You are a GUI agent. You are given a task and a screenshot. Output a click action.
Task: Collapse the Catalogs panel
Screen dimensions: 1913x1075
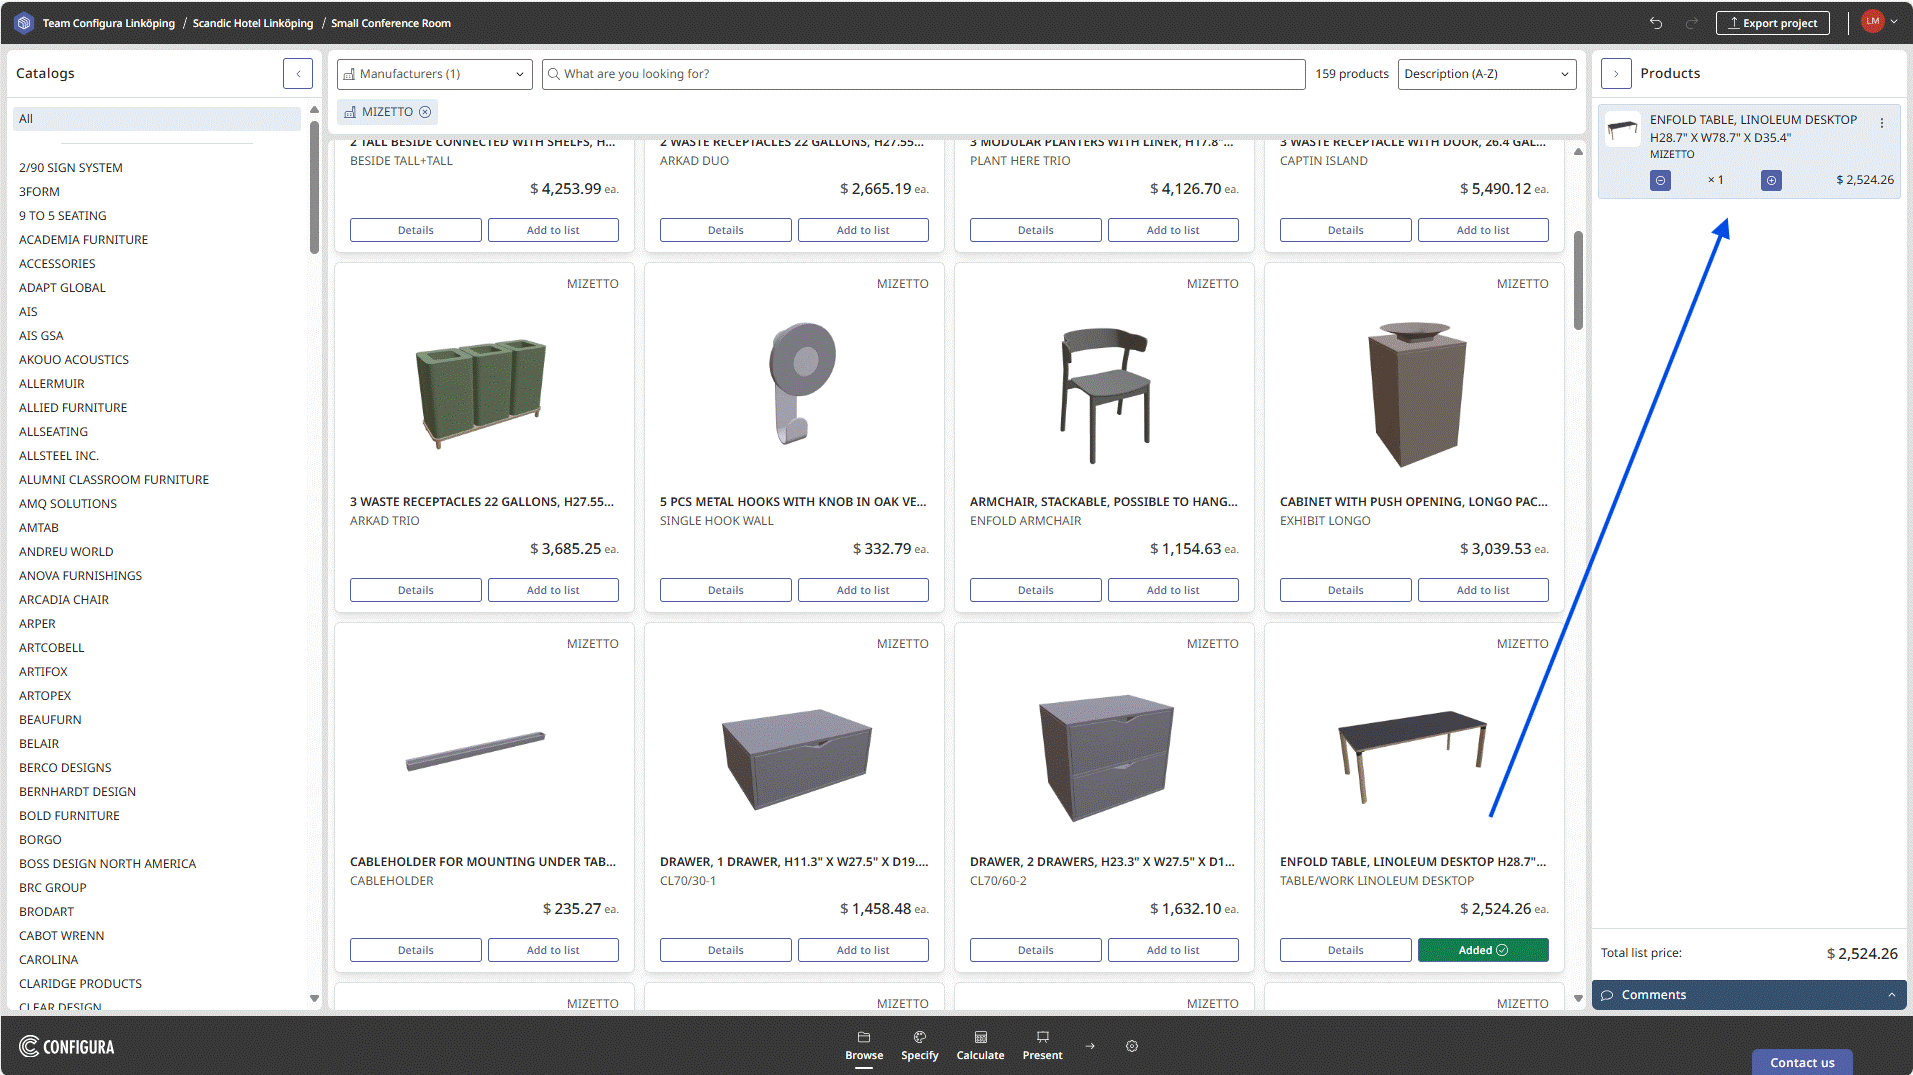(298, 73)
